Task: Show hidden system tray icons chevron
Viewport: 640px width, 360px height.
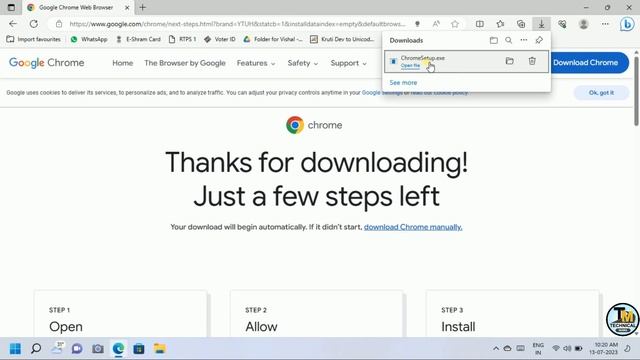Action: [496, 349]
